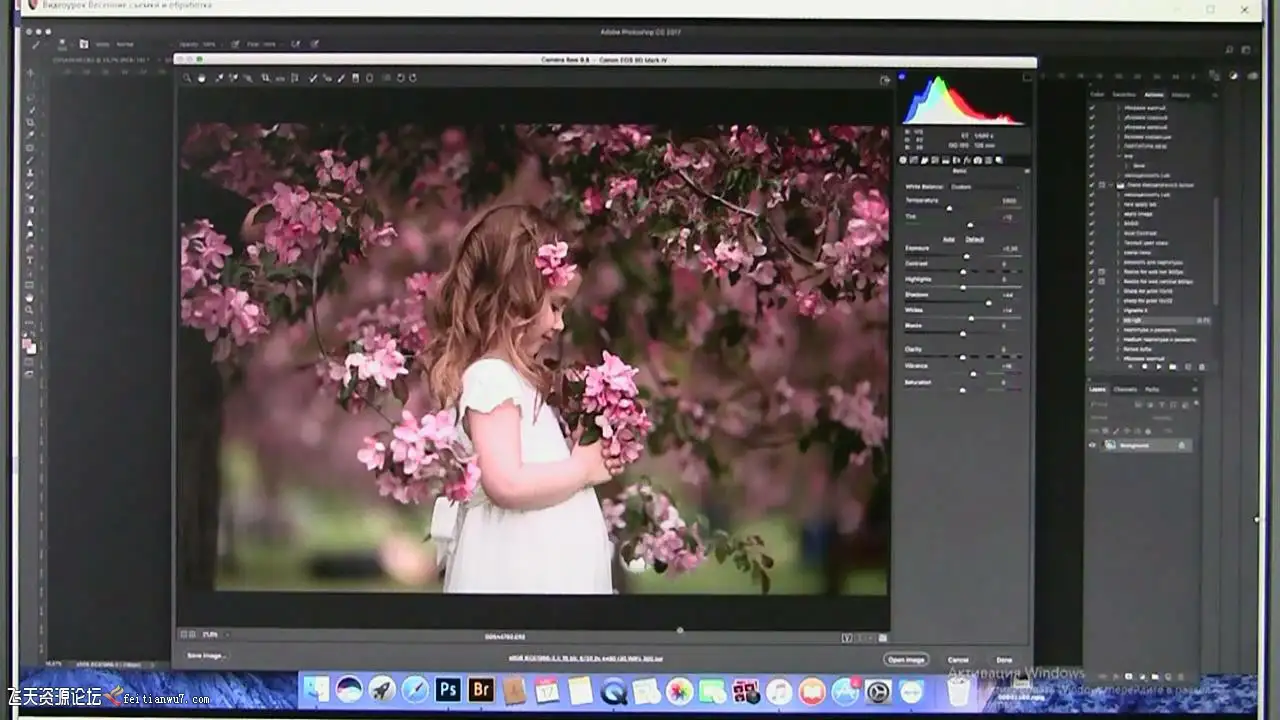Viewport: 1280px width, 720px height.
Task: Open Finder from the Dock
Action: coord(316,690)
